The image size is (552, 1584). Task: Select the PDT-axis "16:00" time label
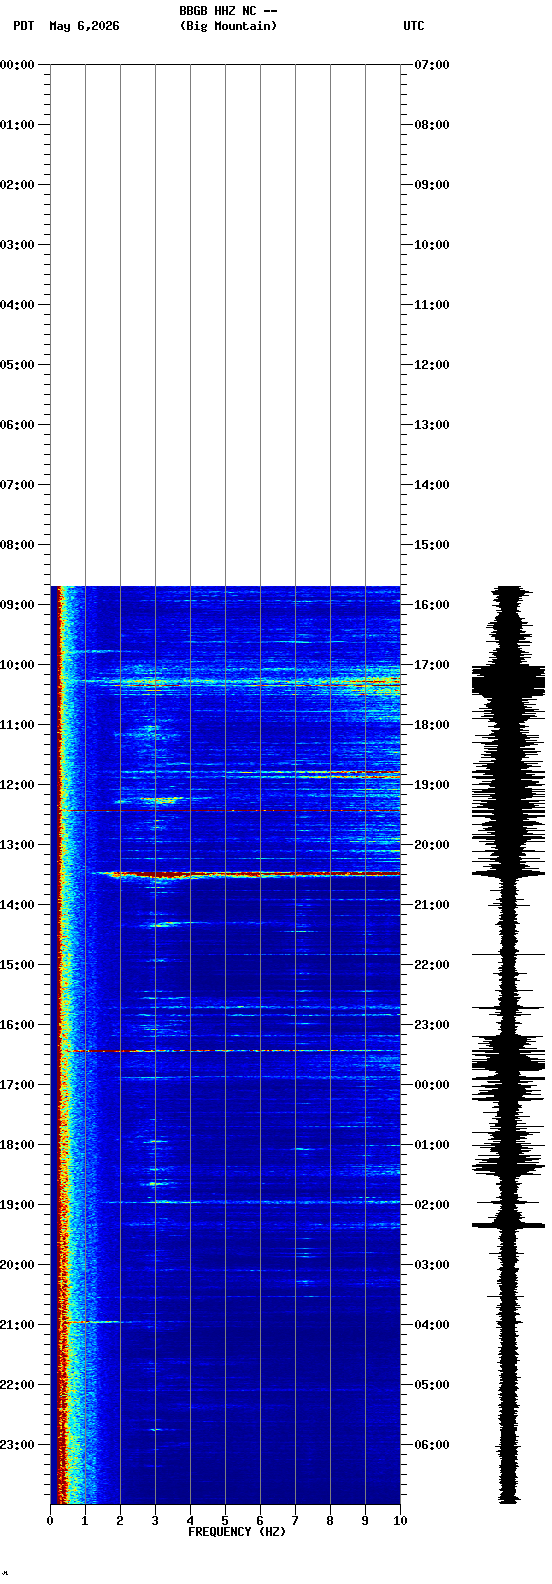(x=18, y=1025)
